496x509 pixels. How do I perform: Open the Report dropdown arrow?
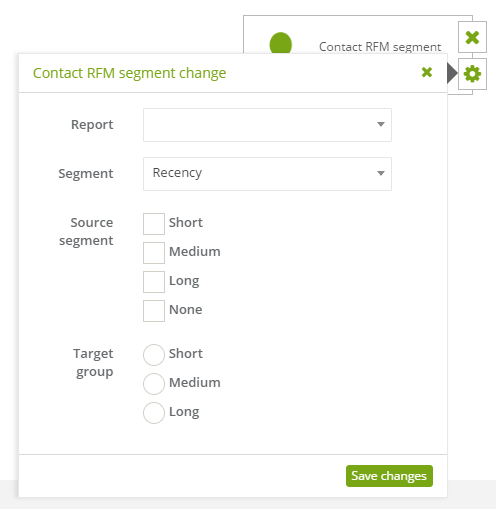point(381,124)
